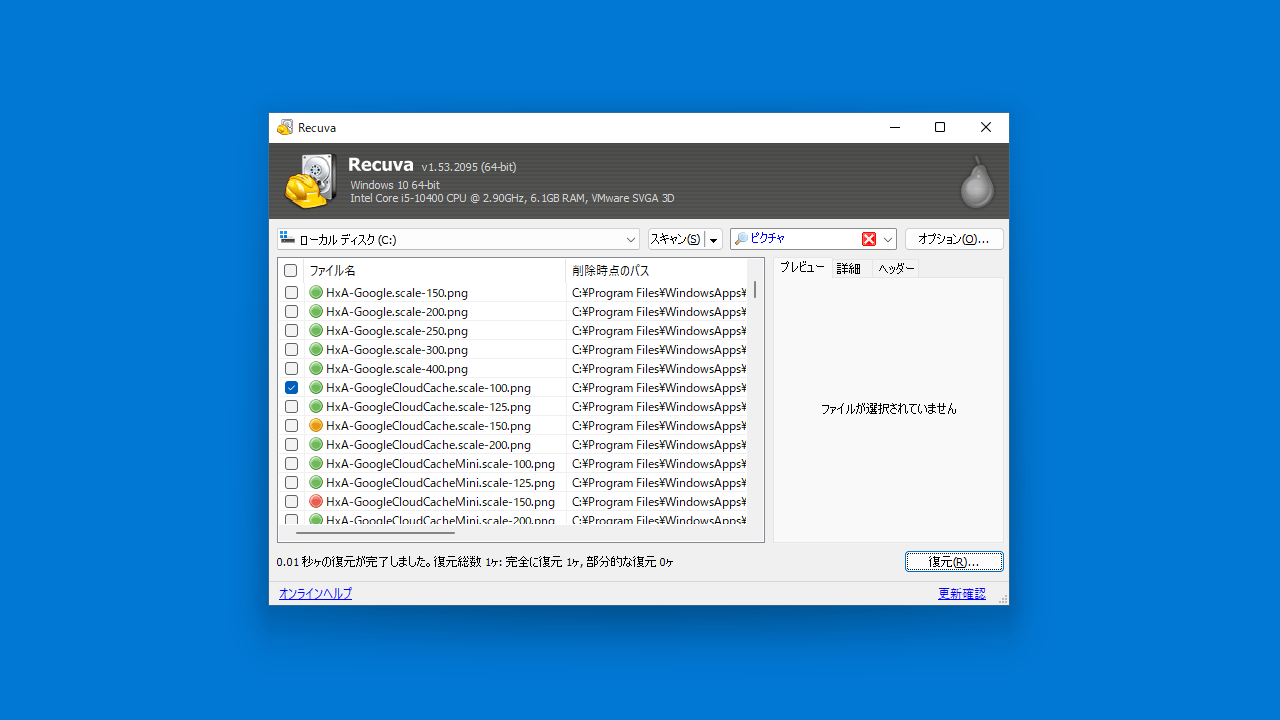Click the path cell of HxA-GoogleCloudCache.scale-150.png
The width and height of the screenshot is (1280, 720).
click(659, 426)
